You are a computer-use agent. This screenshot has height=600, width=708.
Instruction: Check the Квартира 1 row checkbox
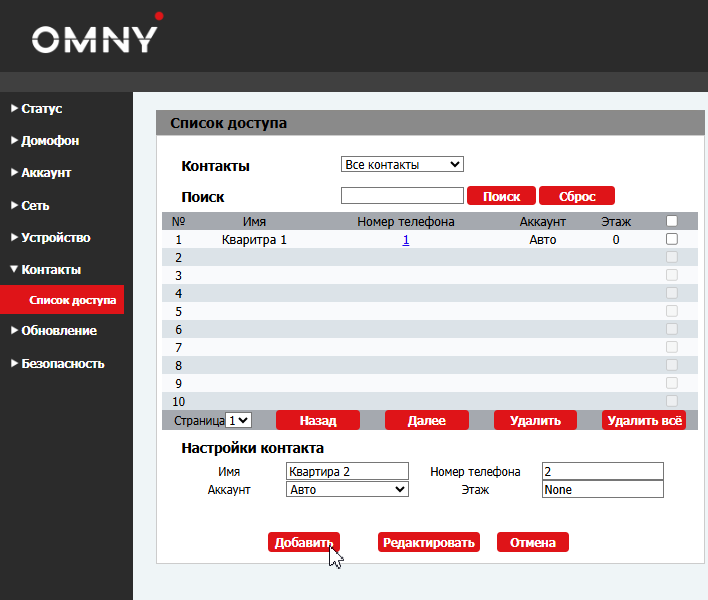click(672, 239)
